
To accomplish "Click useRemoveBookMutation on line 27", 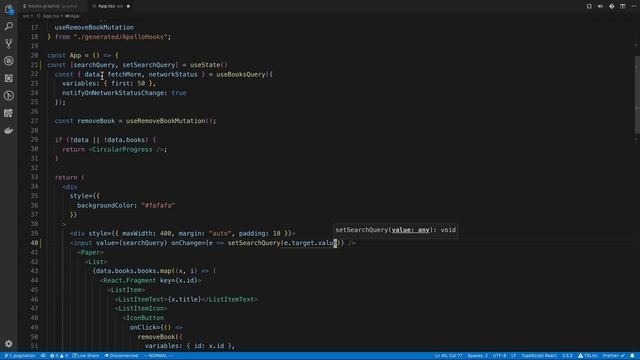I will 165,121.
